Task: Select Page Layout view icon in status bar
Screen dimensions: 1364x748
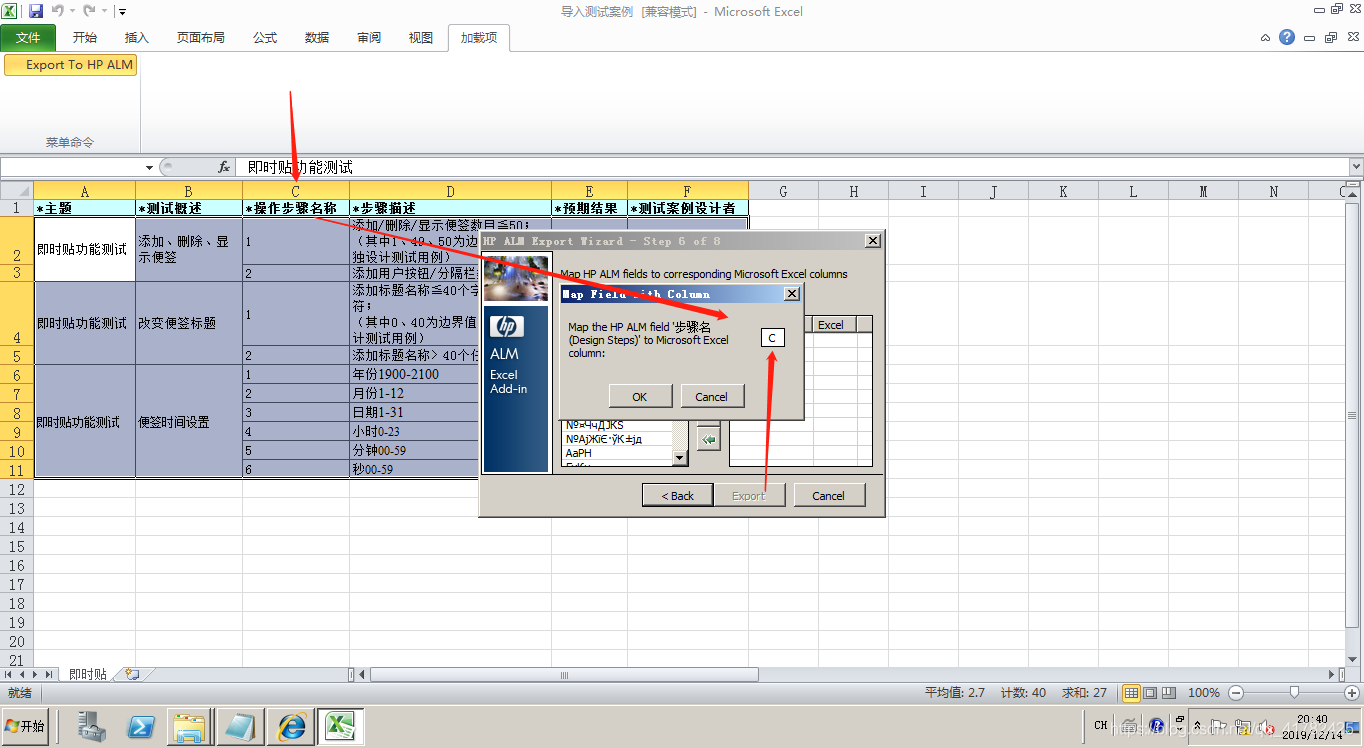Action: coord(1150,693)
